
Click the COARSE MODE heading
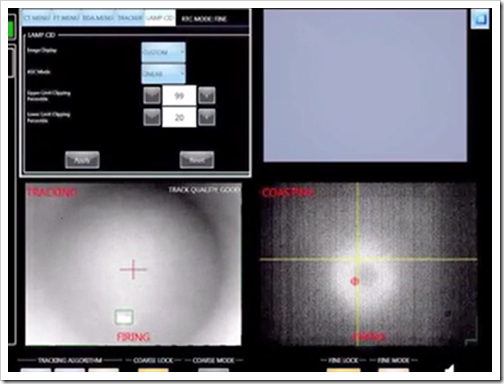[213, 360]
